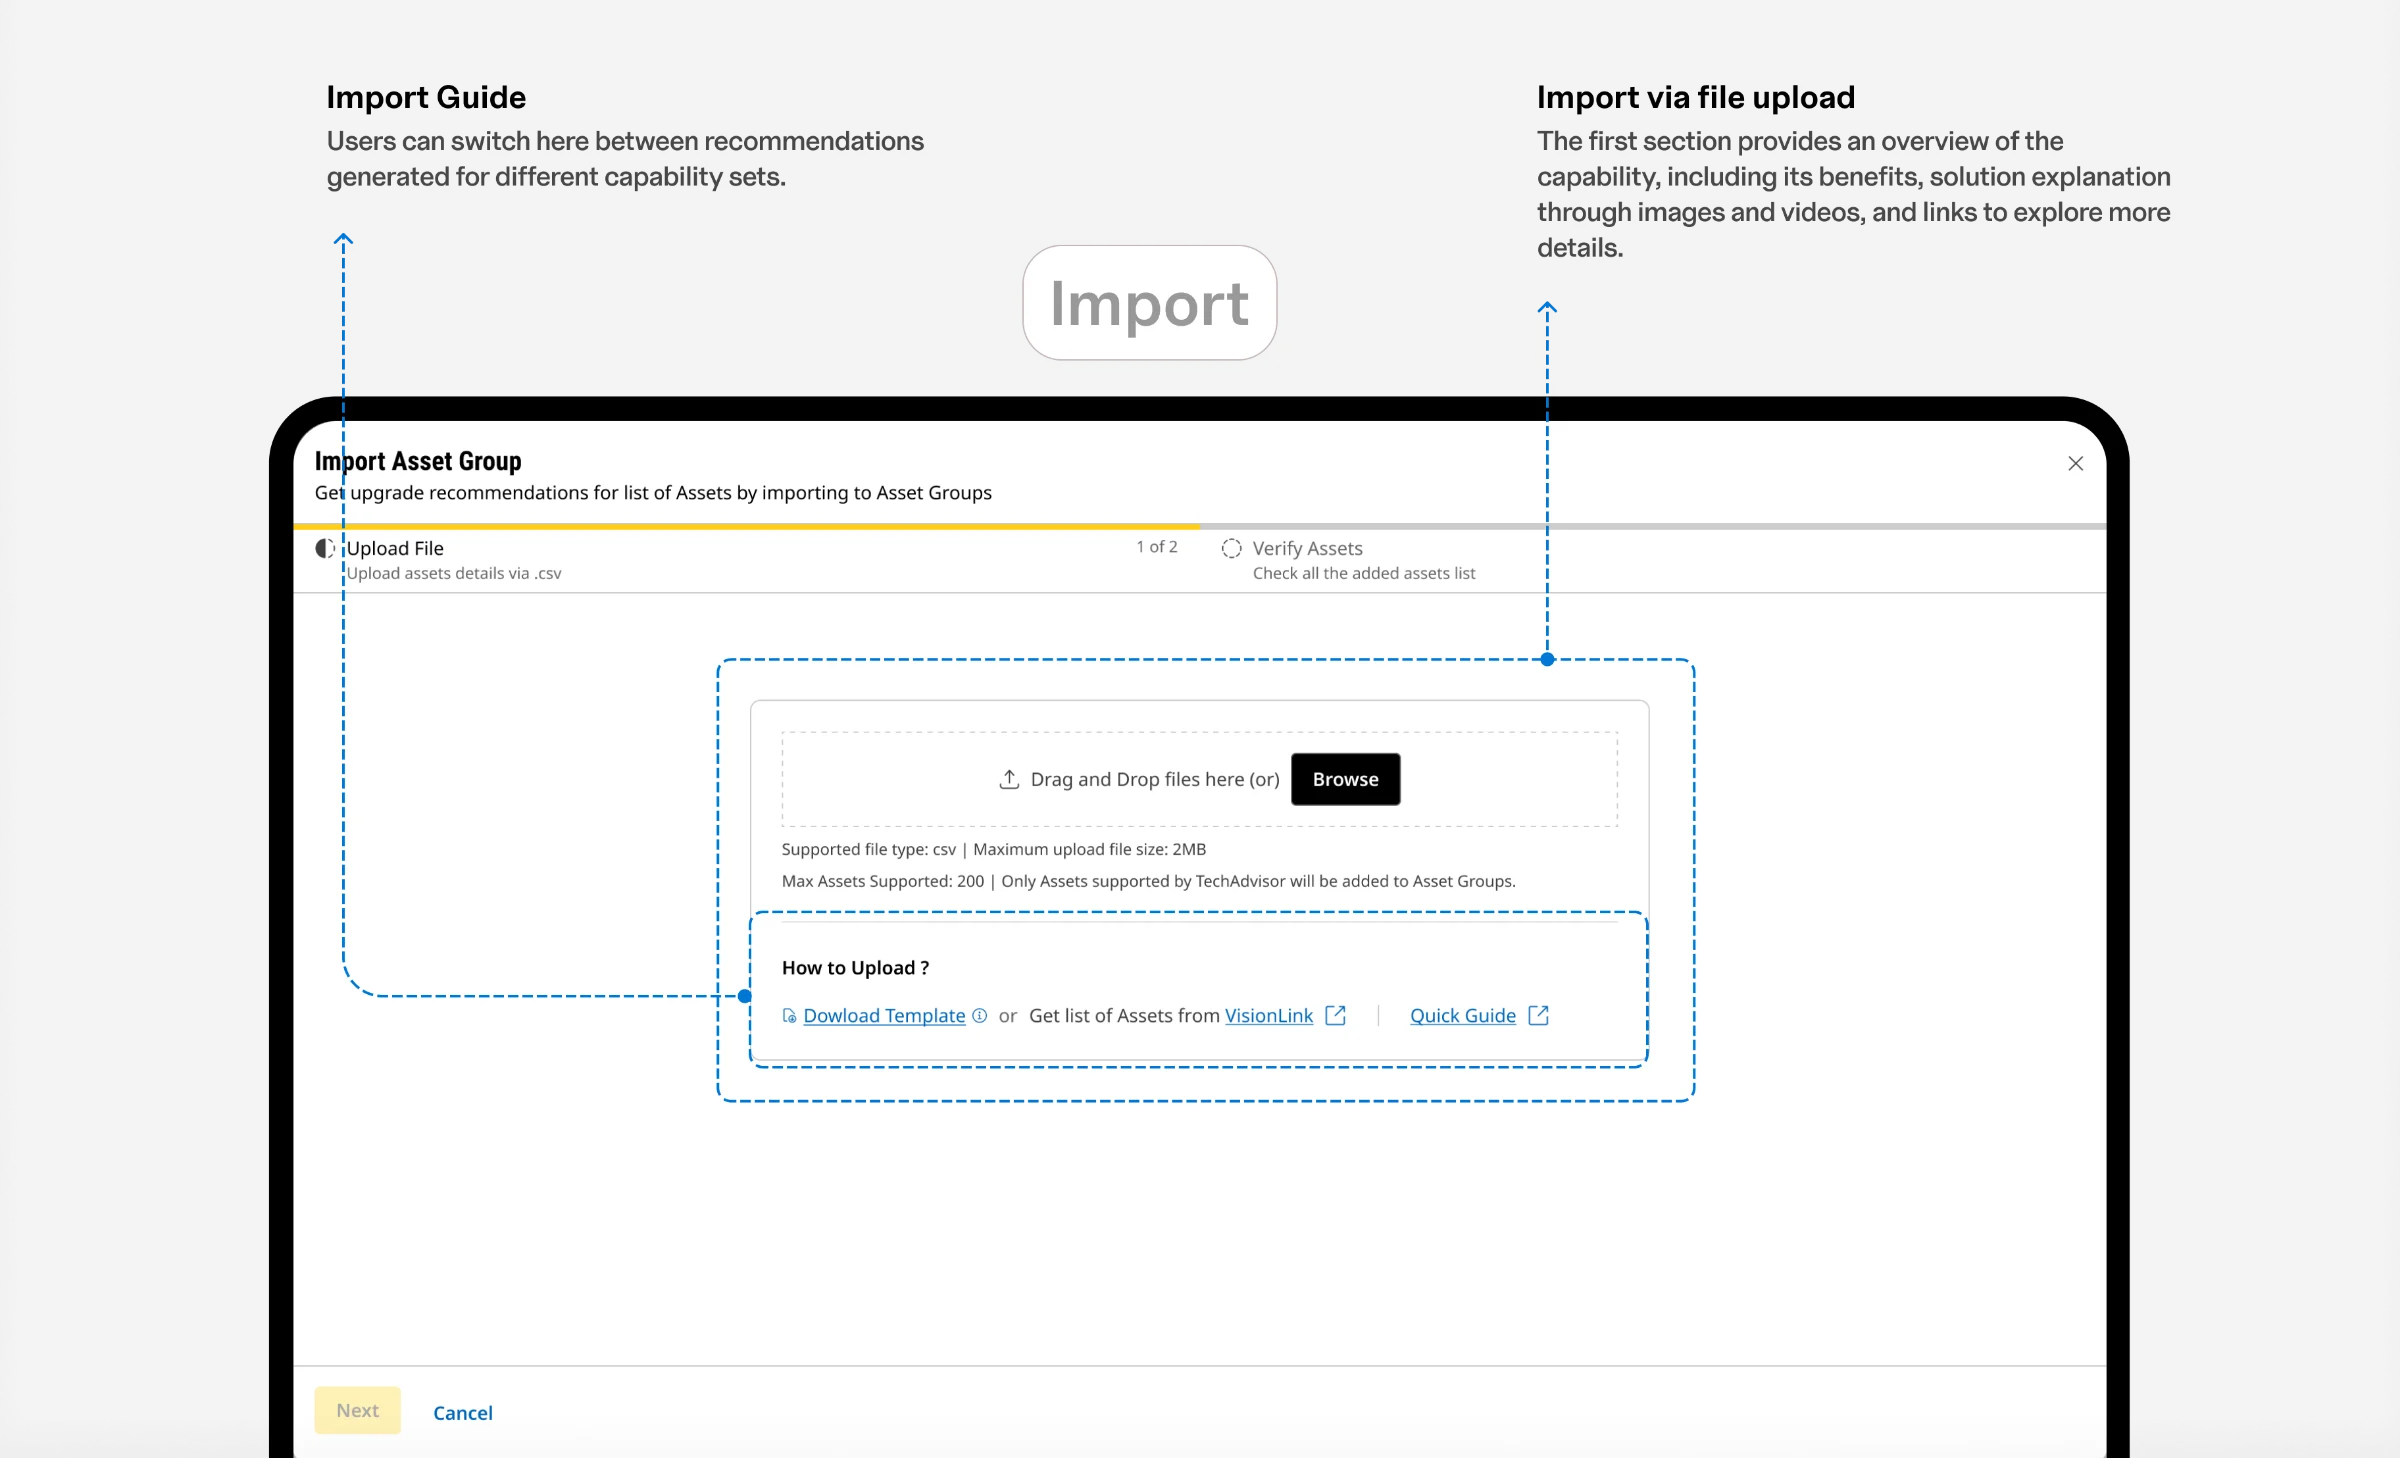The image size is (2400, 1458).
Task: Click the upload arrow icon
Action: point(1009,779)
